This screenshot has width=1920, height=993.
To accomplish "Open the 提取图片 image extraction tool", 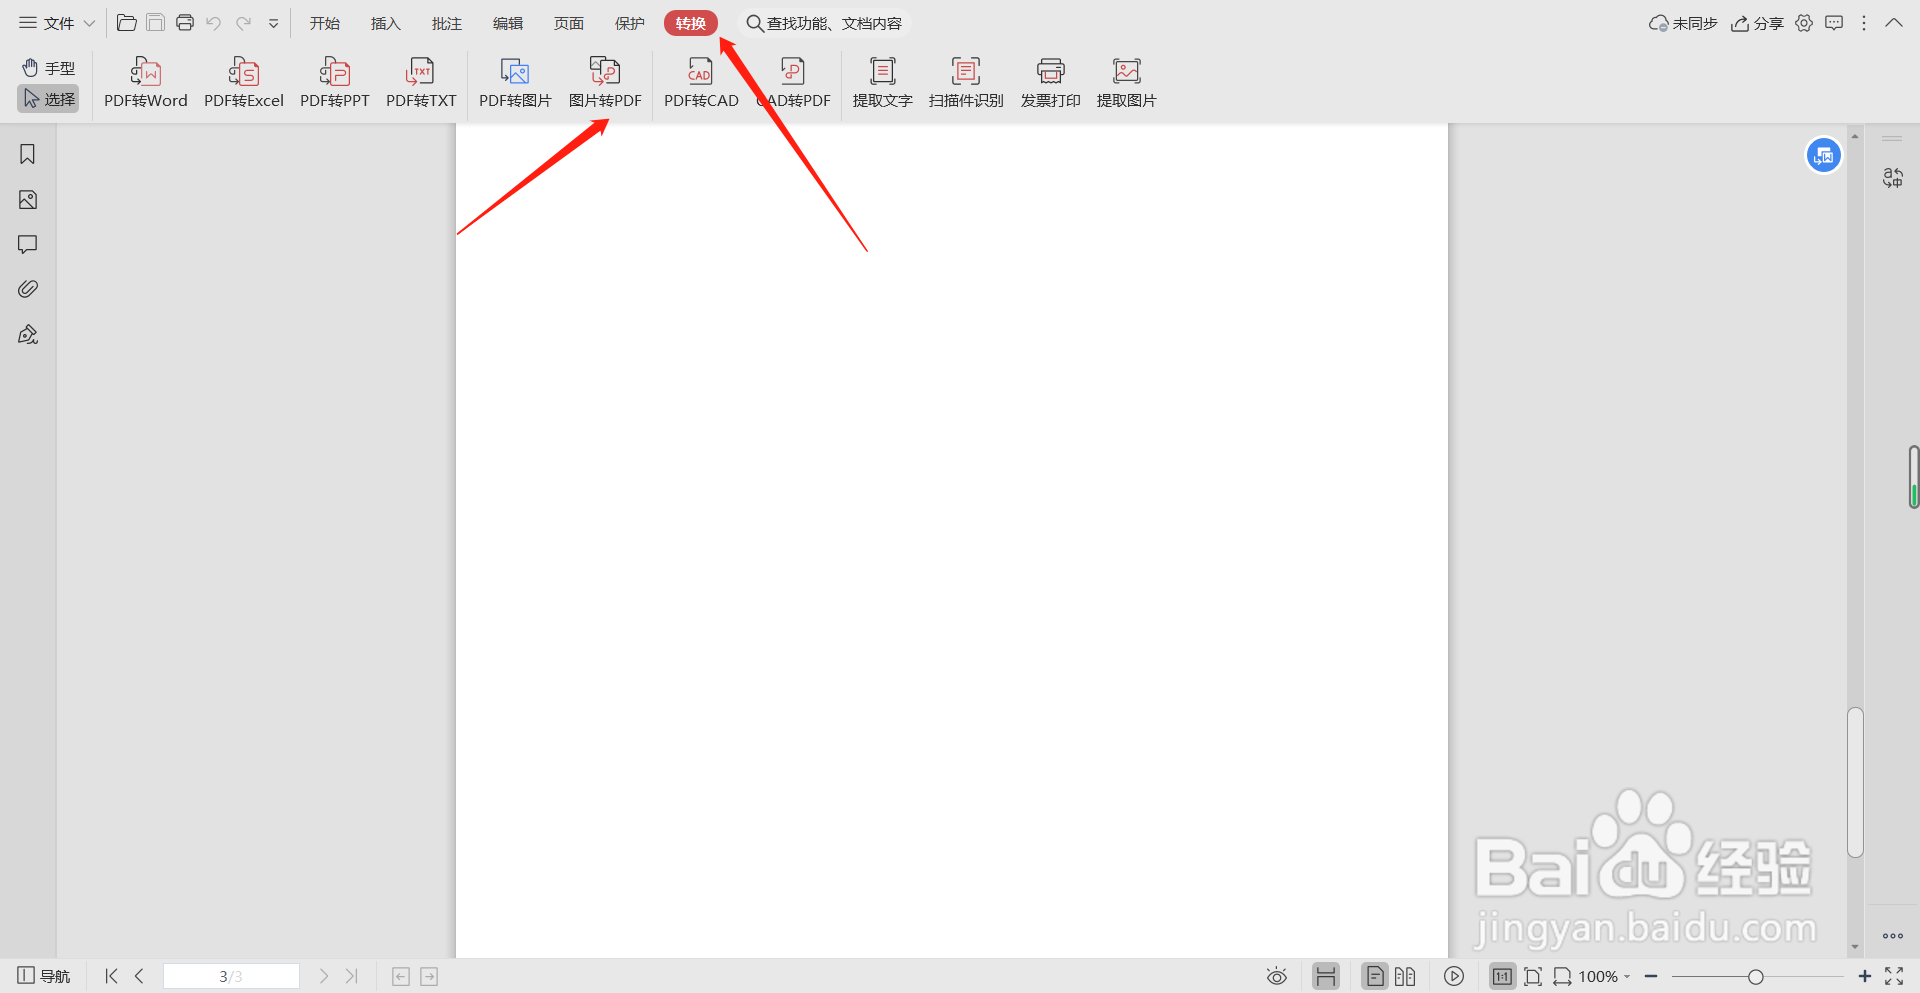I will (1127, 82).
